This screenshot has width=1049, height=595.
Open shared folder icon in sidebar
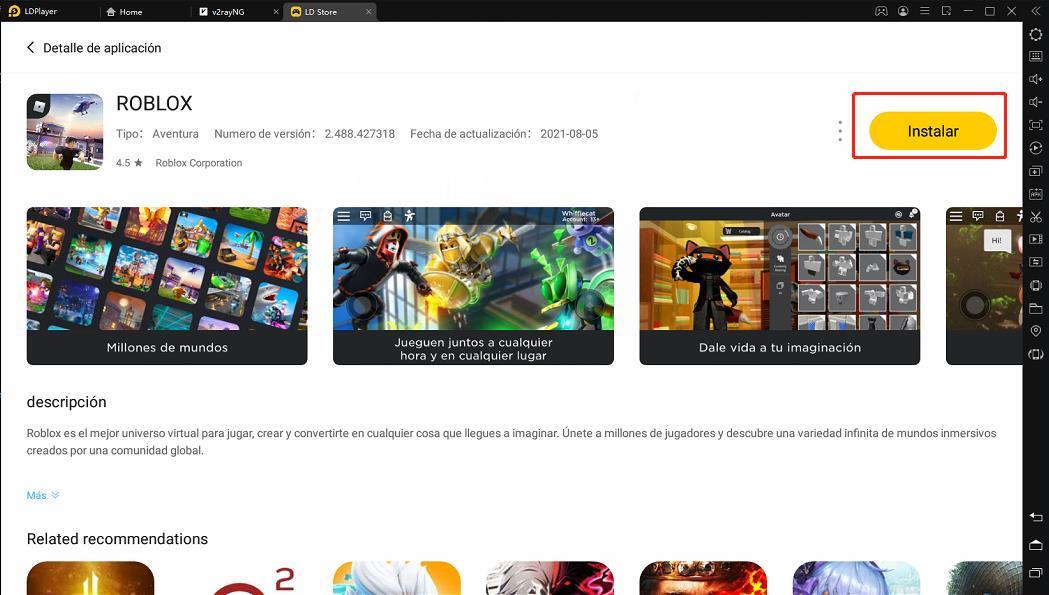1036,309
